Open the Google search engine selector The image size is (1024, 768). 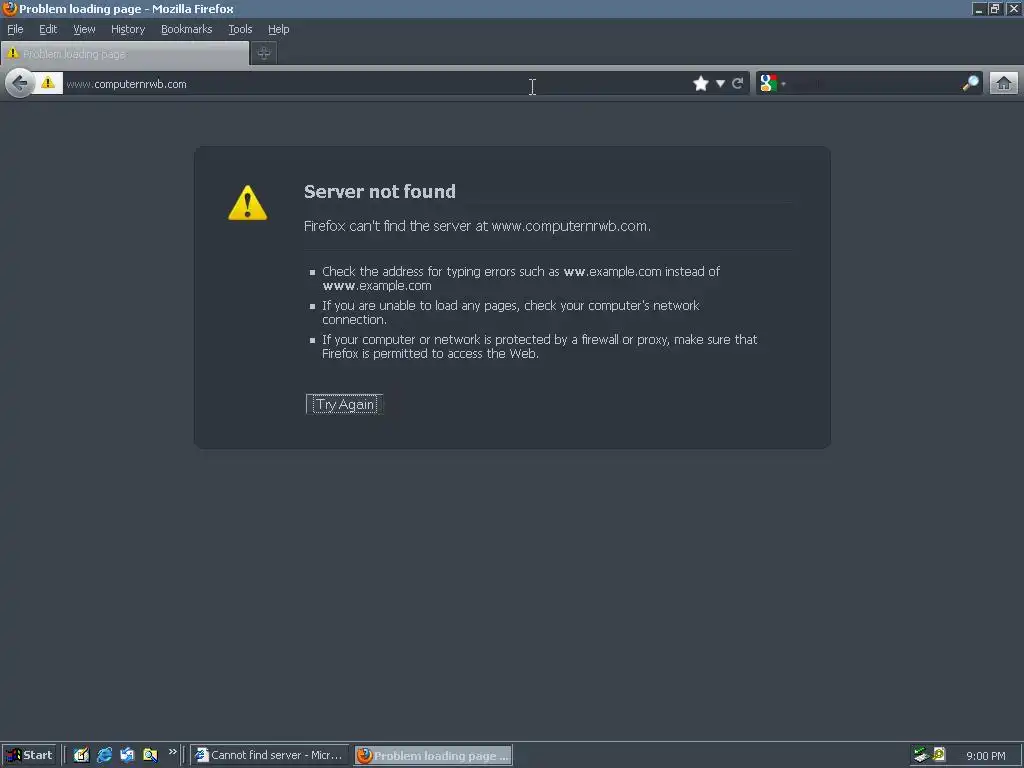[x=773, y=84]
